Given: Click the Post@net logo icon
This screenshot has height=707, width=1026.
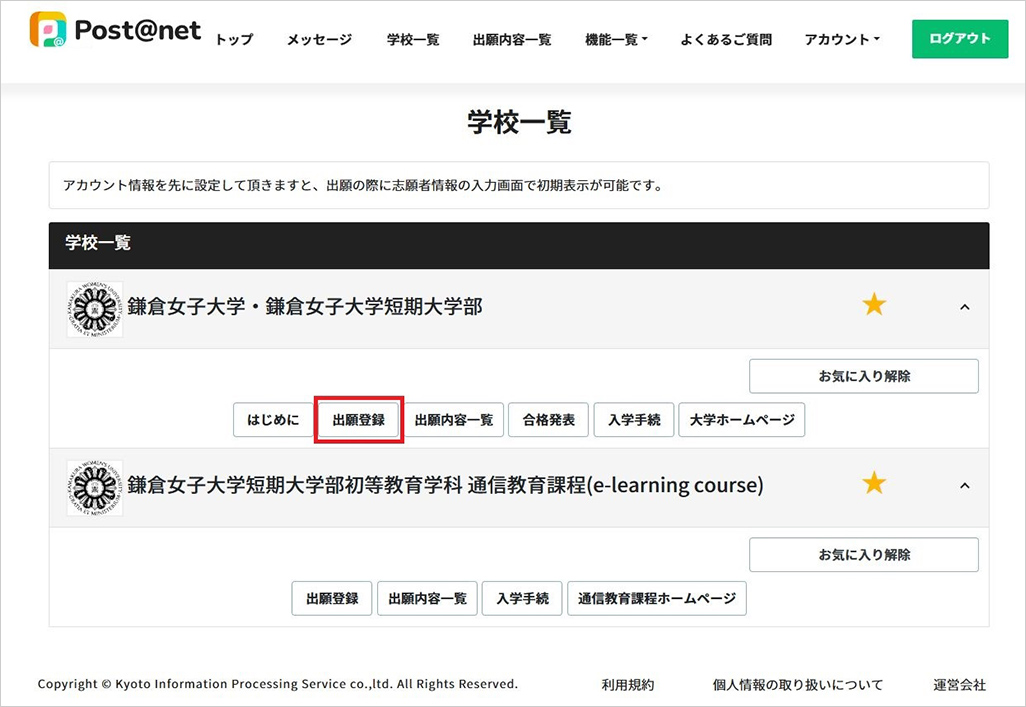Looking at the screenshot, I should (x=48, y=29).
